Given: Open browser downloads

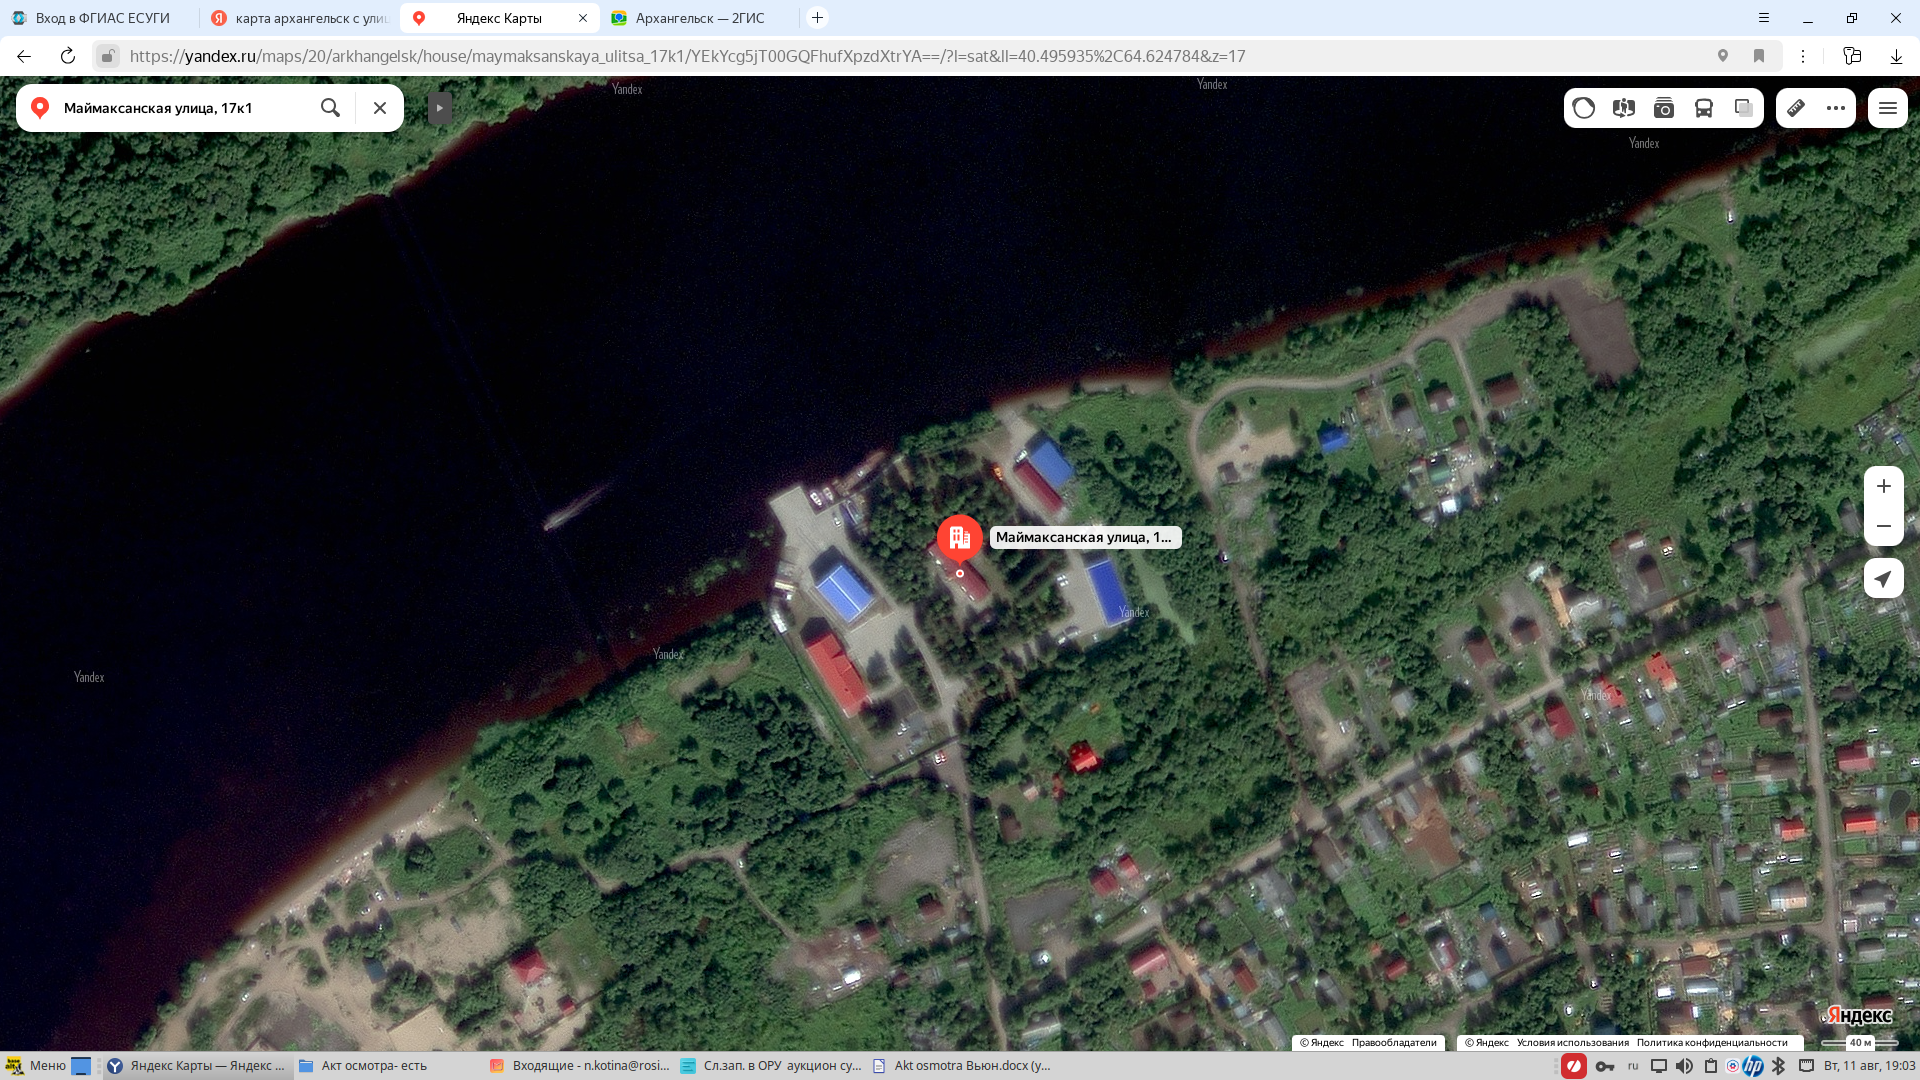Looking at the screenshot, I should 1896,56.
